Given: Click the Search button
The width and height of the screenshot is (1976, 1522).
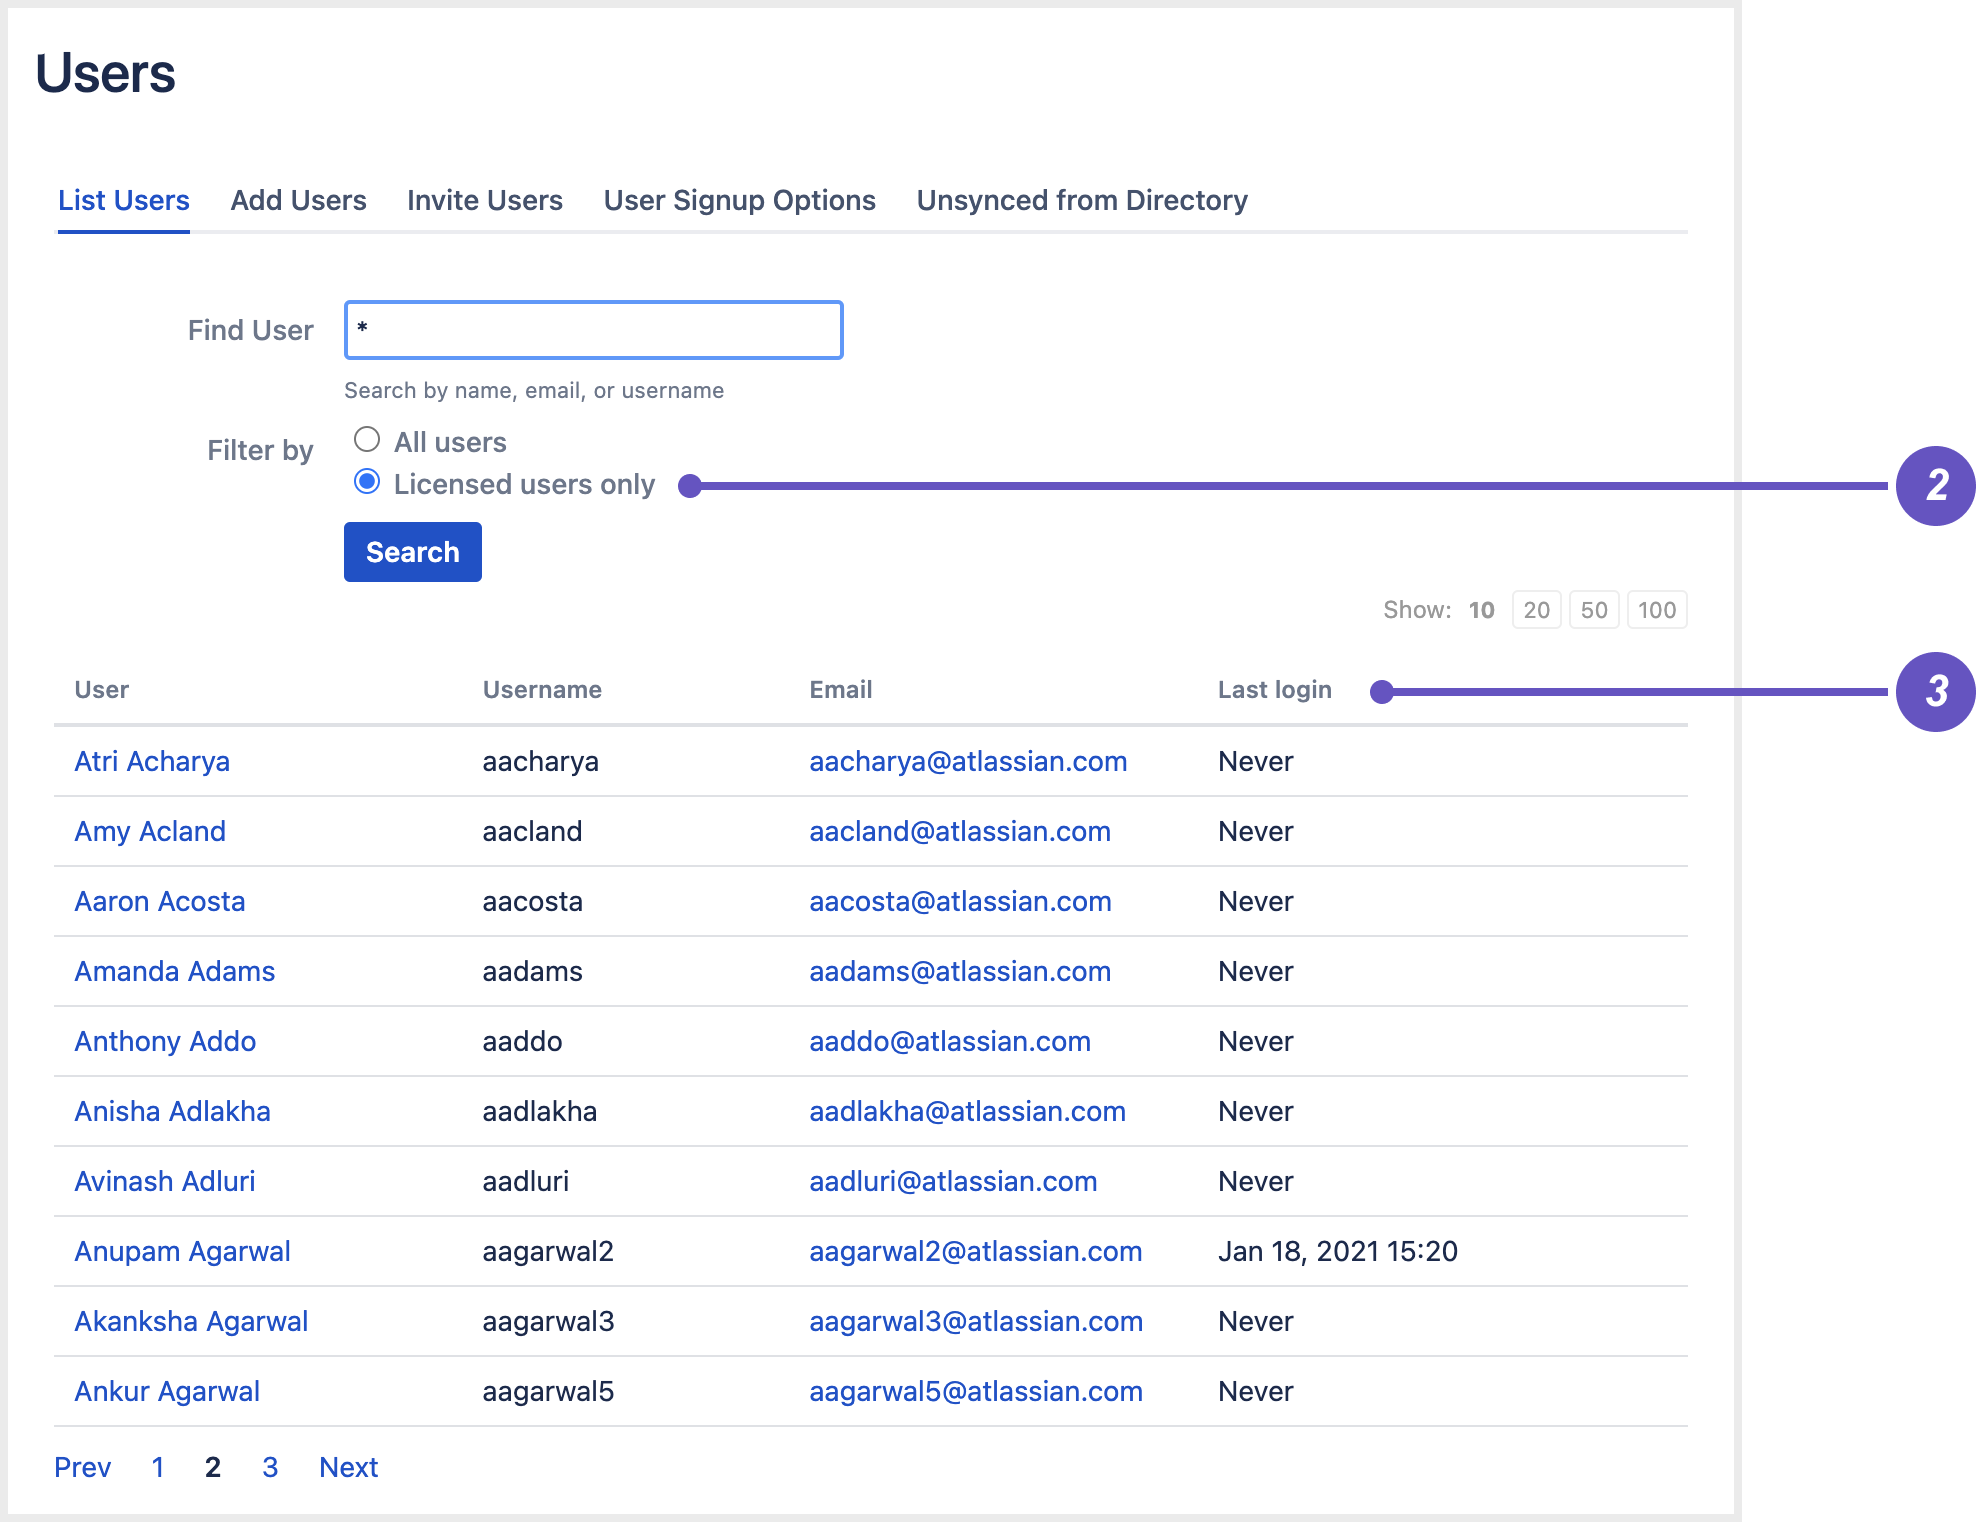Looking at the screenshot, I should tap(412, 551).
